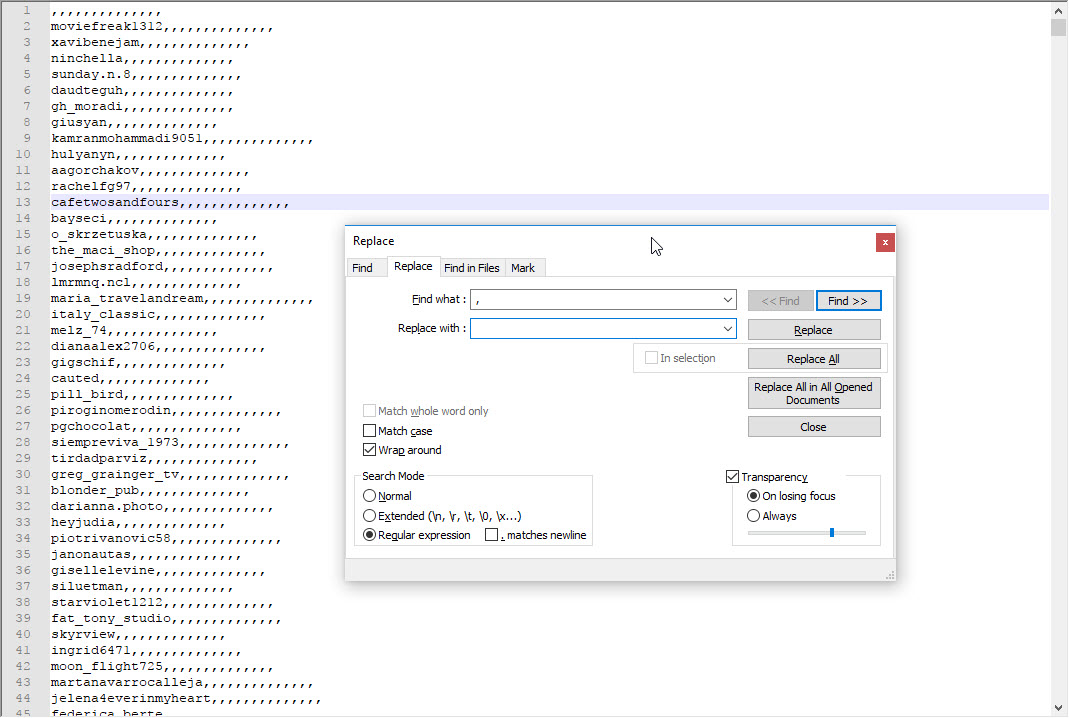Click the editor scrollbar up arrow
1069x718 pixels.
pyautogui.click(x=1059, y=10)
